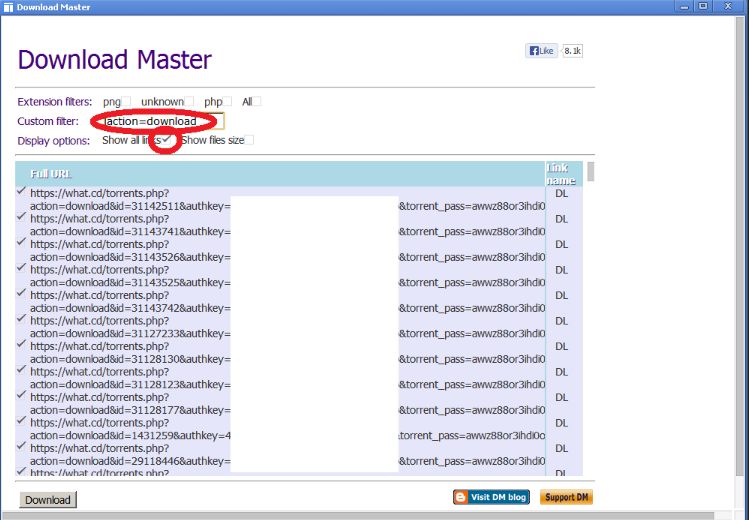Uncheck the link with id=31128123
Screen dimensions: 749x520
click(x=21, y=370)
